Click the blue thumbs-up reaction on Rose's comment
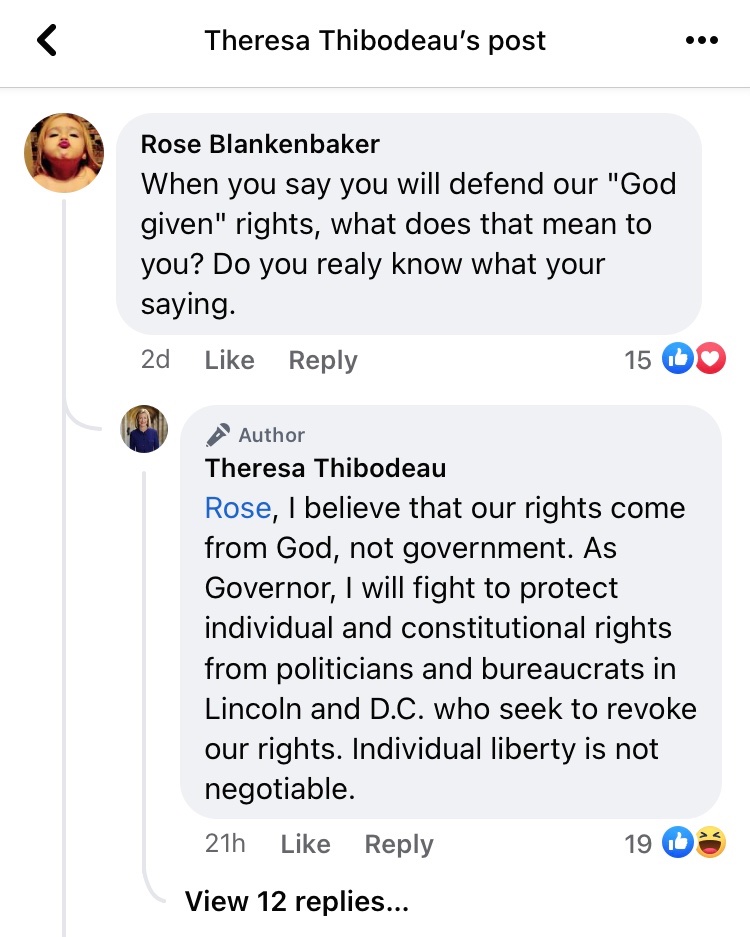 (679, 359)
